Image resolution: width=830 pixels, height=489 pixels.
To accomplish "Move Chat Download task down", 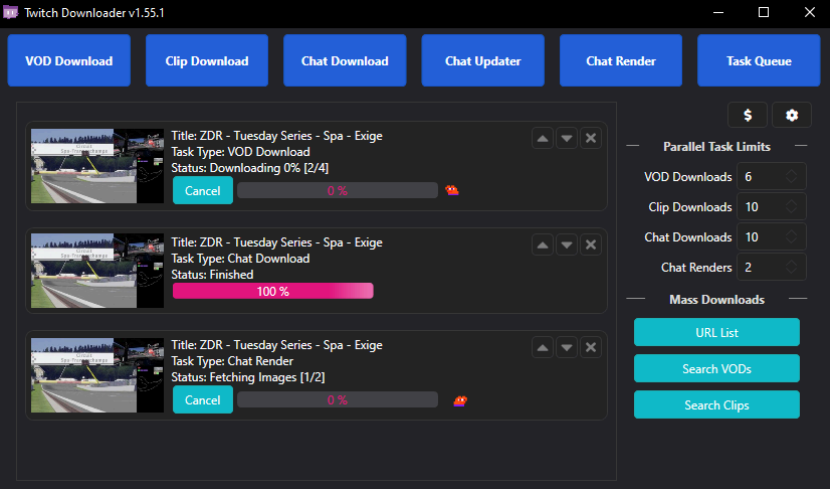I will point(566,245).
